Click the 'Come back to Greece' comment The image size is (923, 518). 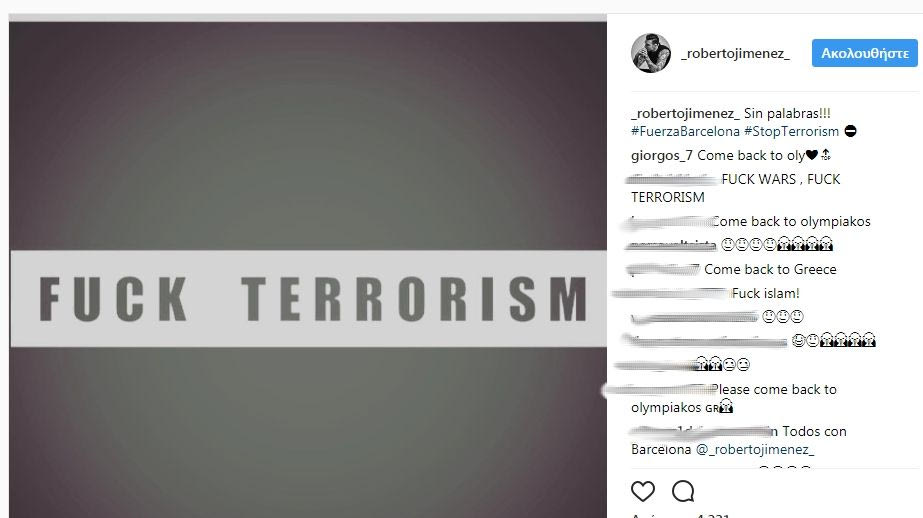(770, 270)
